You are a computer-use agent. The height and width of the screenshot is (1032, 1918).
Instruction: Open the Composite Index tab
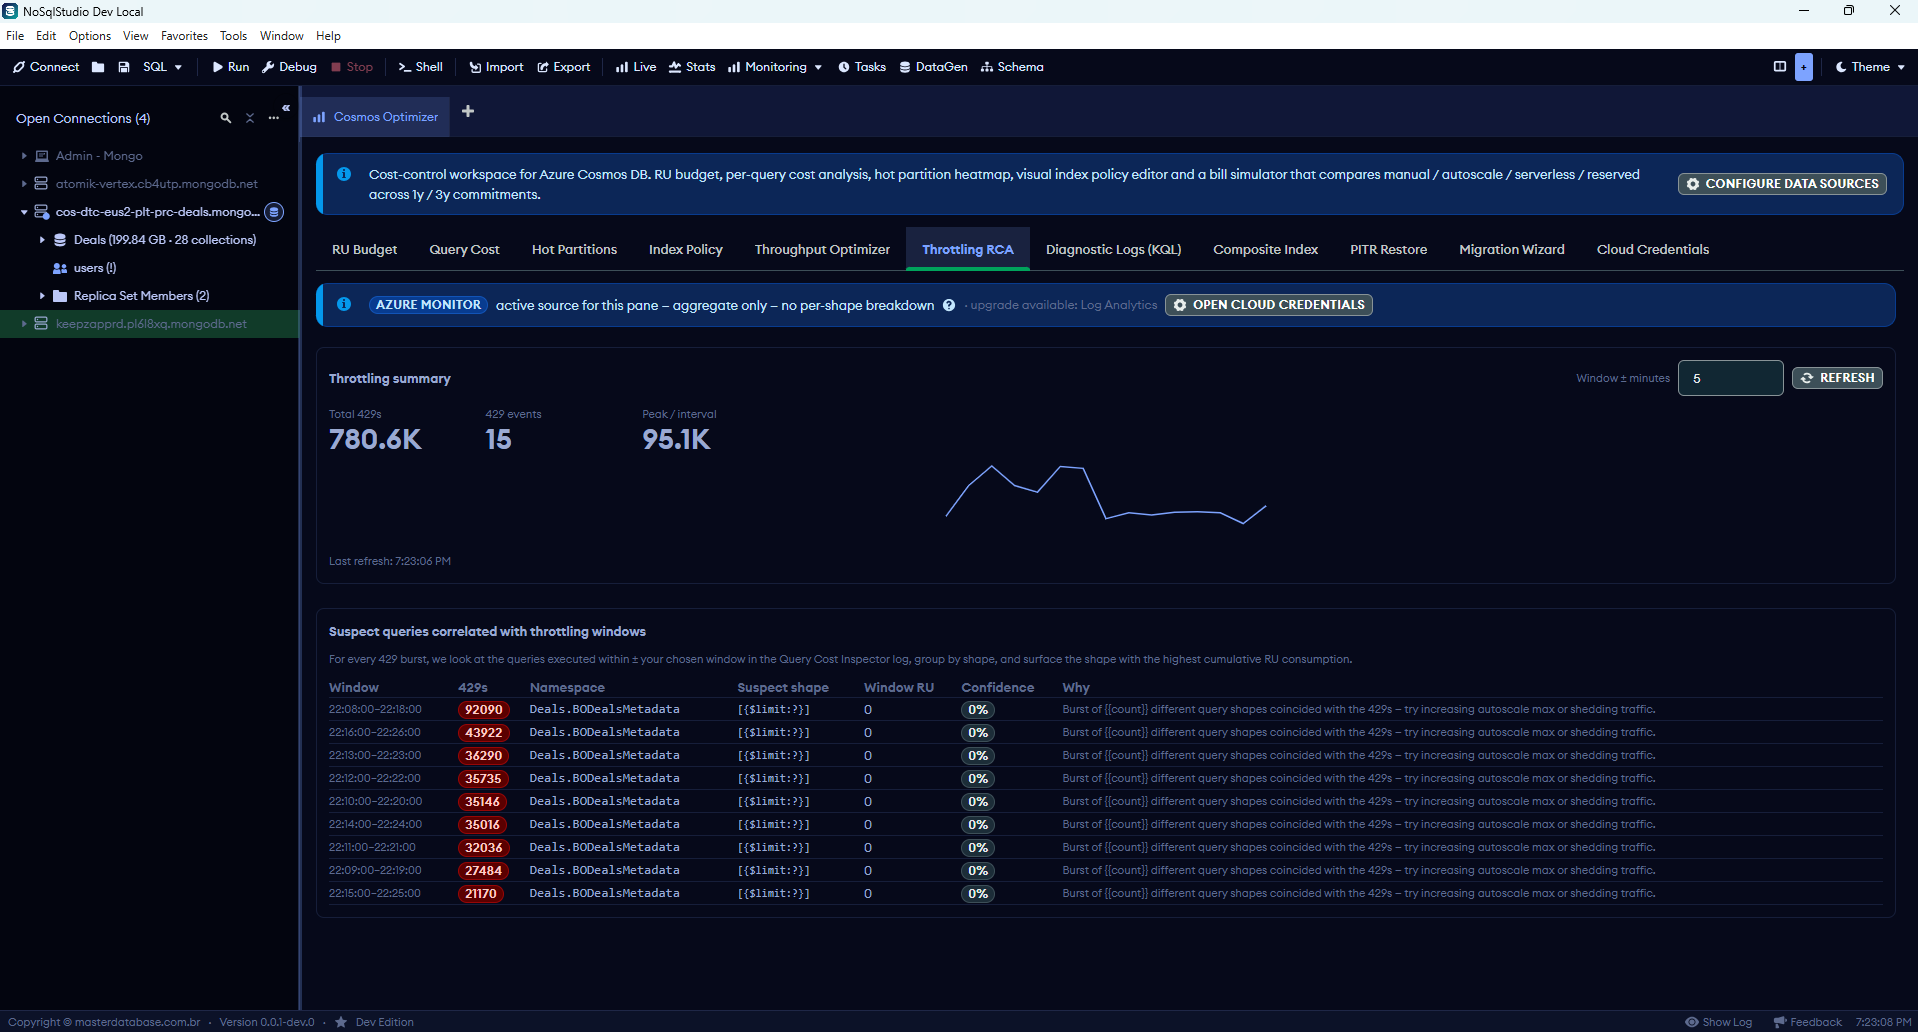click(x=1265, y=249)
